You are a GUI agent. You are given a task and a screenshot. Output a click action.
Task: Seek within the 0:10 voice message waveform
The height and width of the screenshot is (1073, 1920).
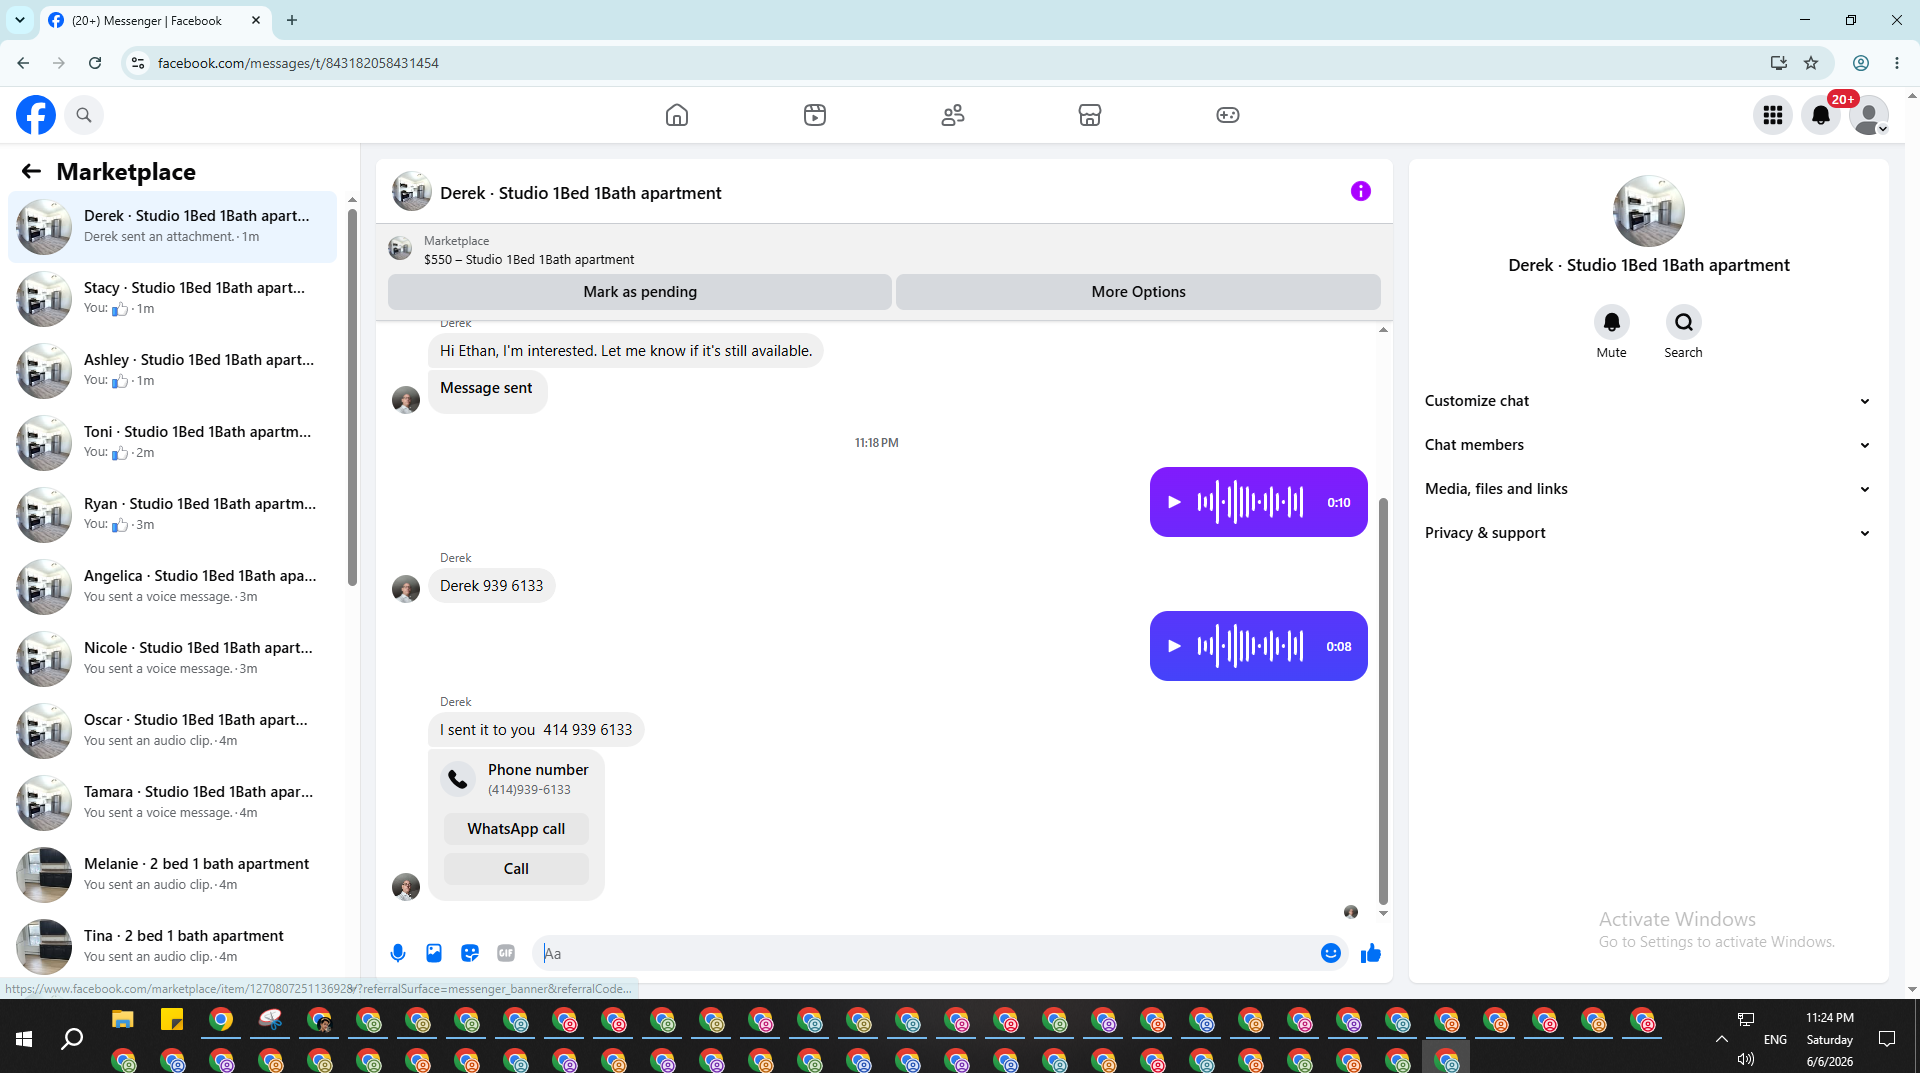coord(1251,502)
